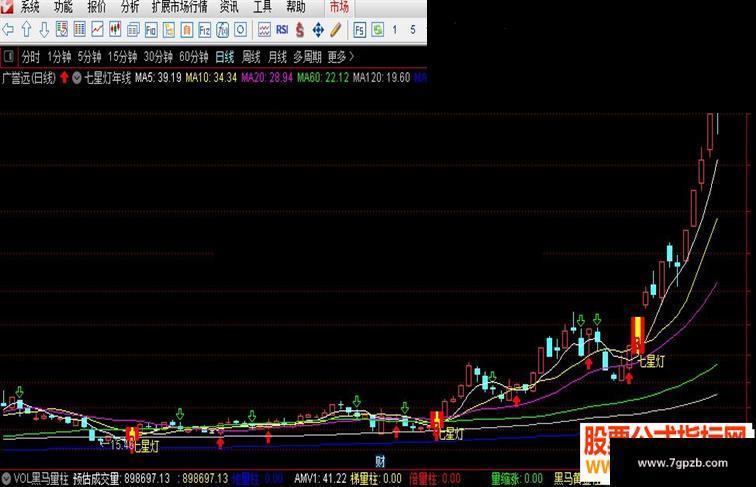The height and width of the screenshot is (487, 756).
Task: Open the 帮助 menu
Action: 296,7
